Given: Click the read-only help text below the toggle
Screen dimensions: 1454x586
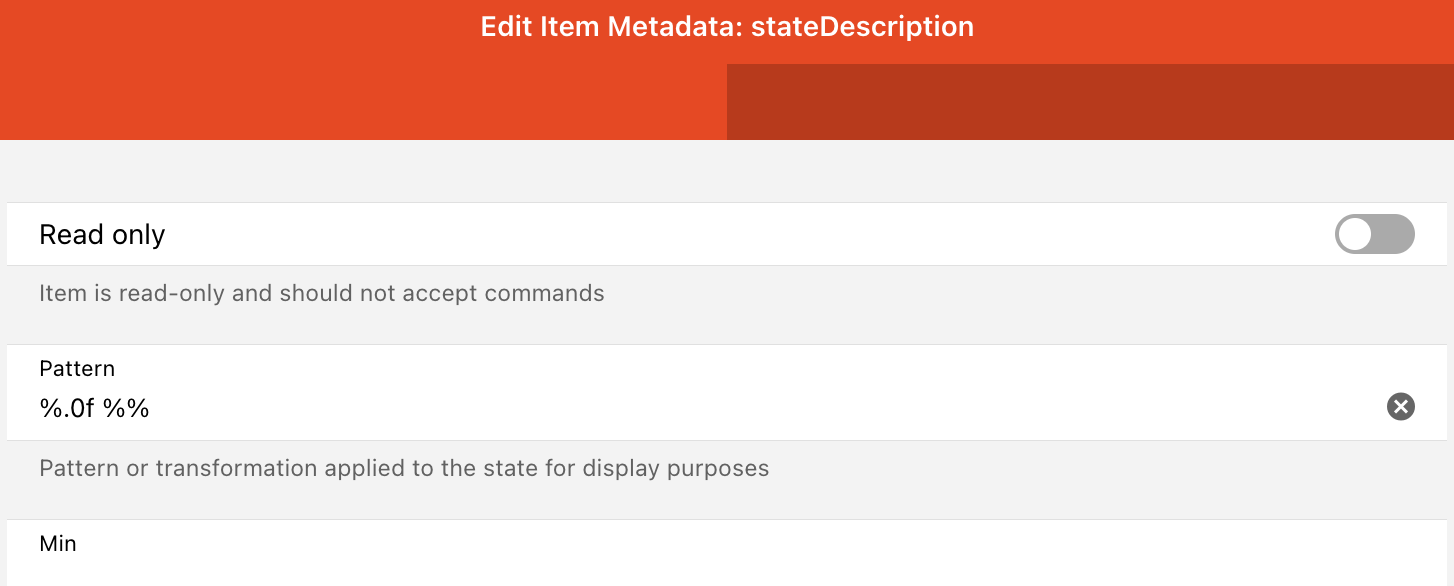Looking at the screenshot, I should (321, 294).
